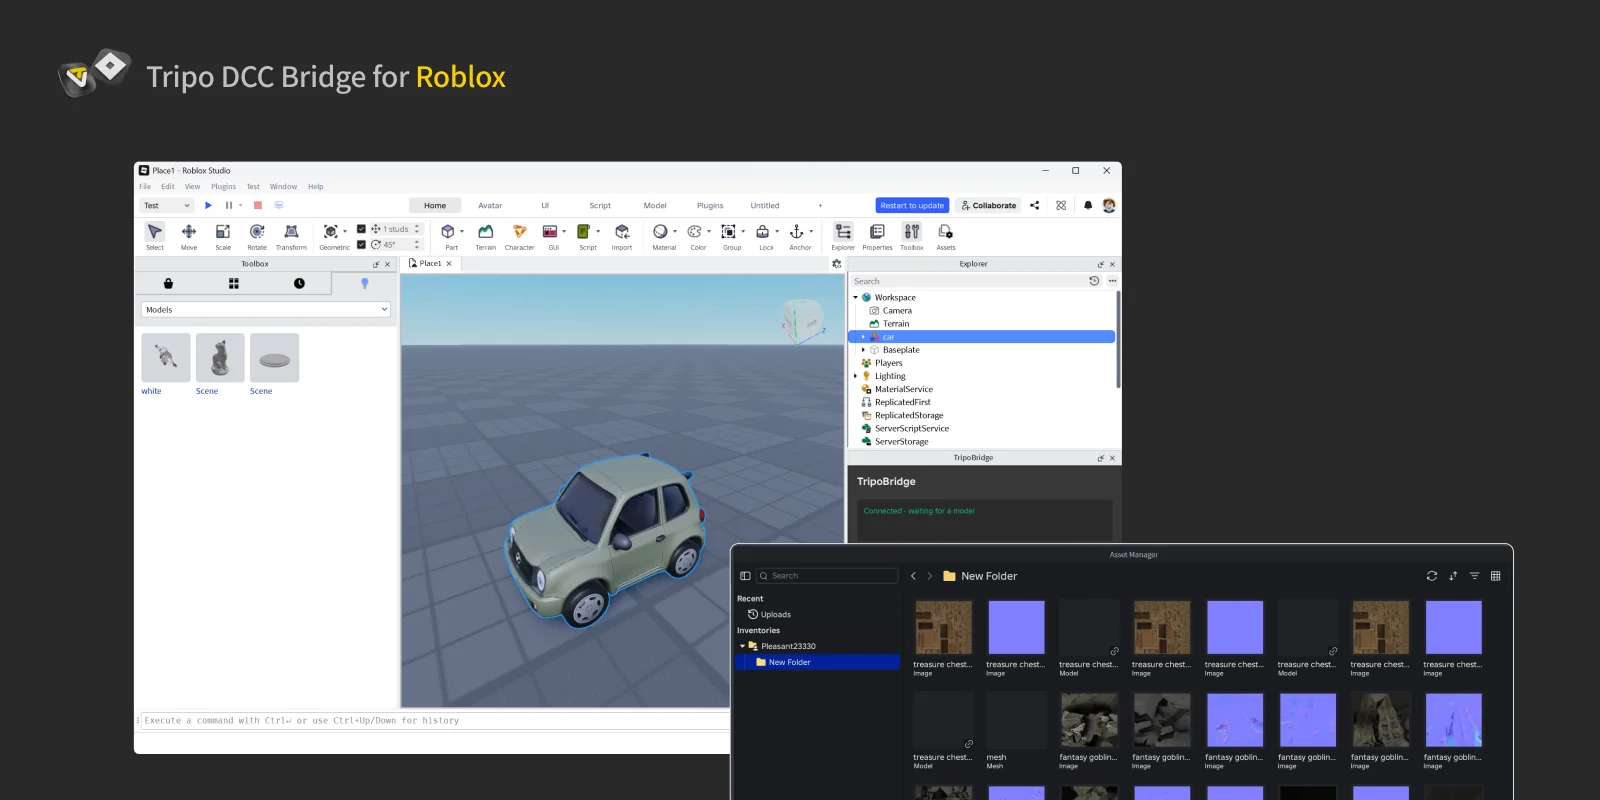1600x800 pixels.
Task: Click the Collaborate button
Action: pyautogui.click(x=988, y=205)
